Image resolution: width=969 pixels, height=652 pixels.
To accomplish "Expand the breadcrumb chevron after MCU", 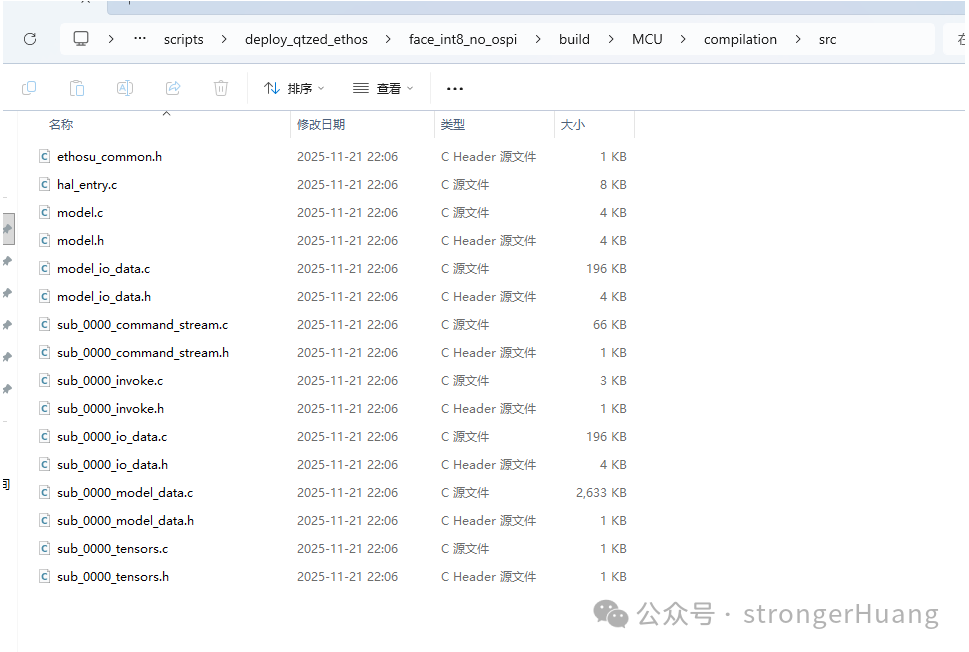I will 682,38.
